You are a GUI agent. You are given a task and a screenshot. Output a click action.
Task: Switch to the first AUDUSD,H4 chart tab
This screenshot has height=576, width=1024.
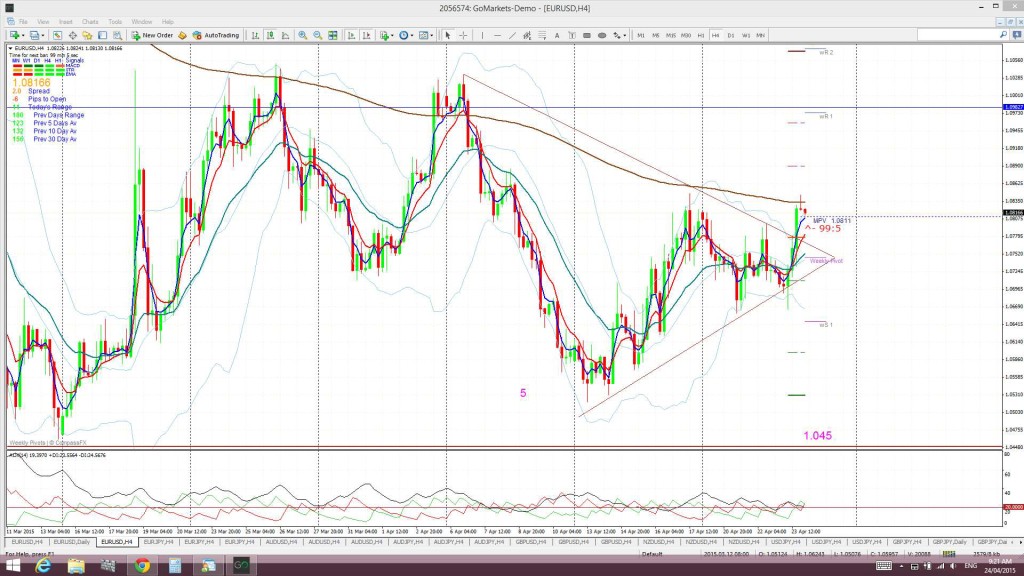tap(281, 542)
